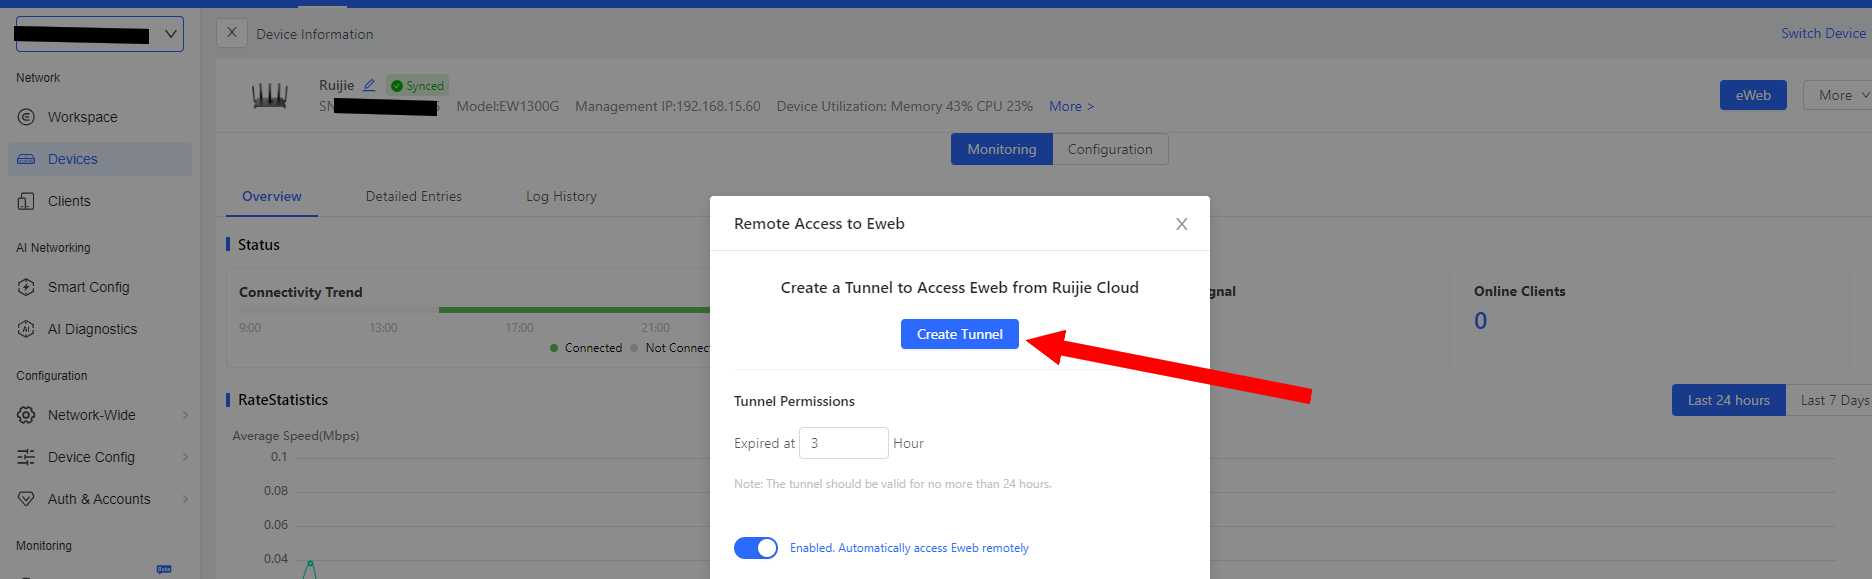Viewport: 1872px width, 579px height.
Task: Switch to the Configuration tab
Action: [1109, 149]
